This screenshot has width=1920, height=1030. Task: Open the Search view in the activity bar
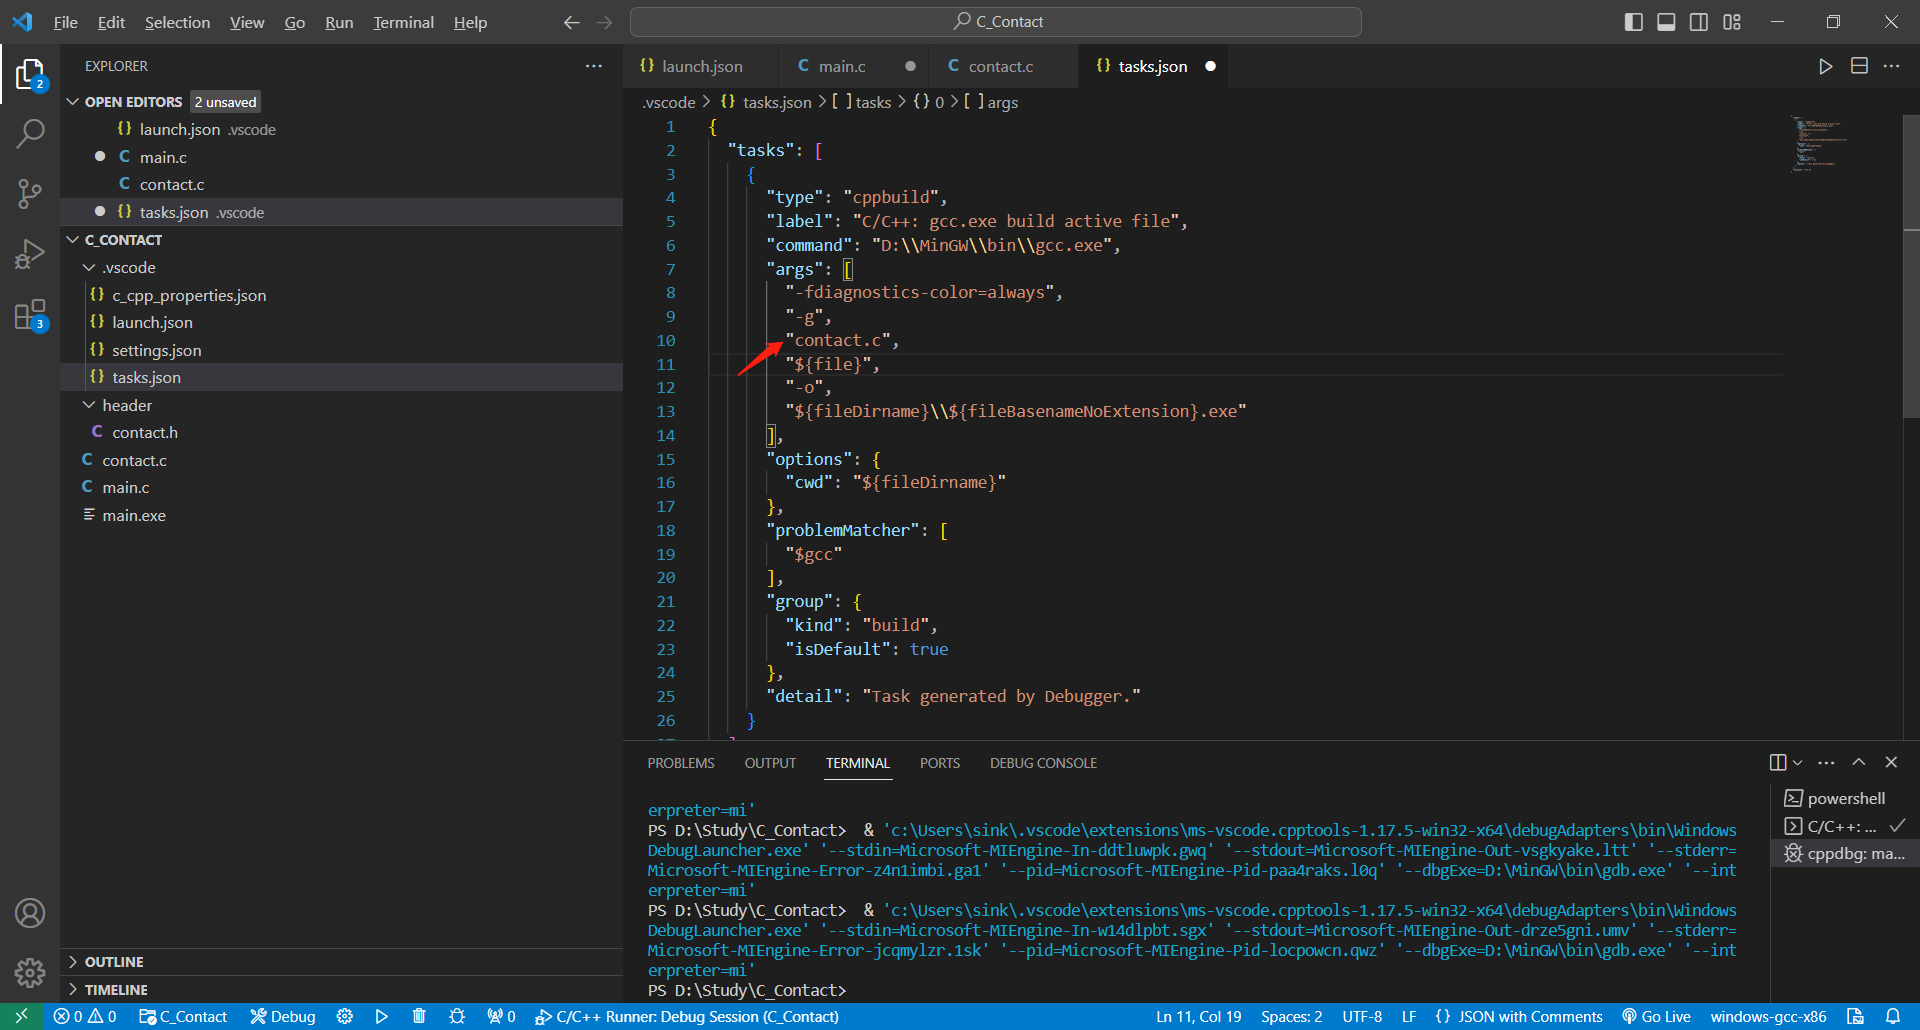click(x=30, y=132)
